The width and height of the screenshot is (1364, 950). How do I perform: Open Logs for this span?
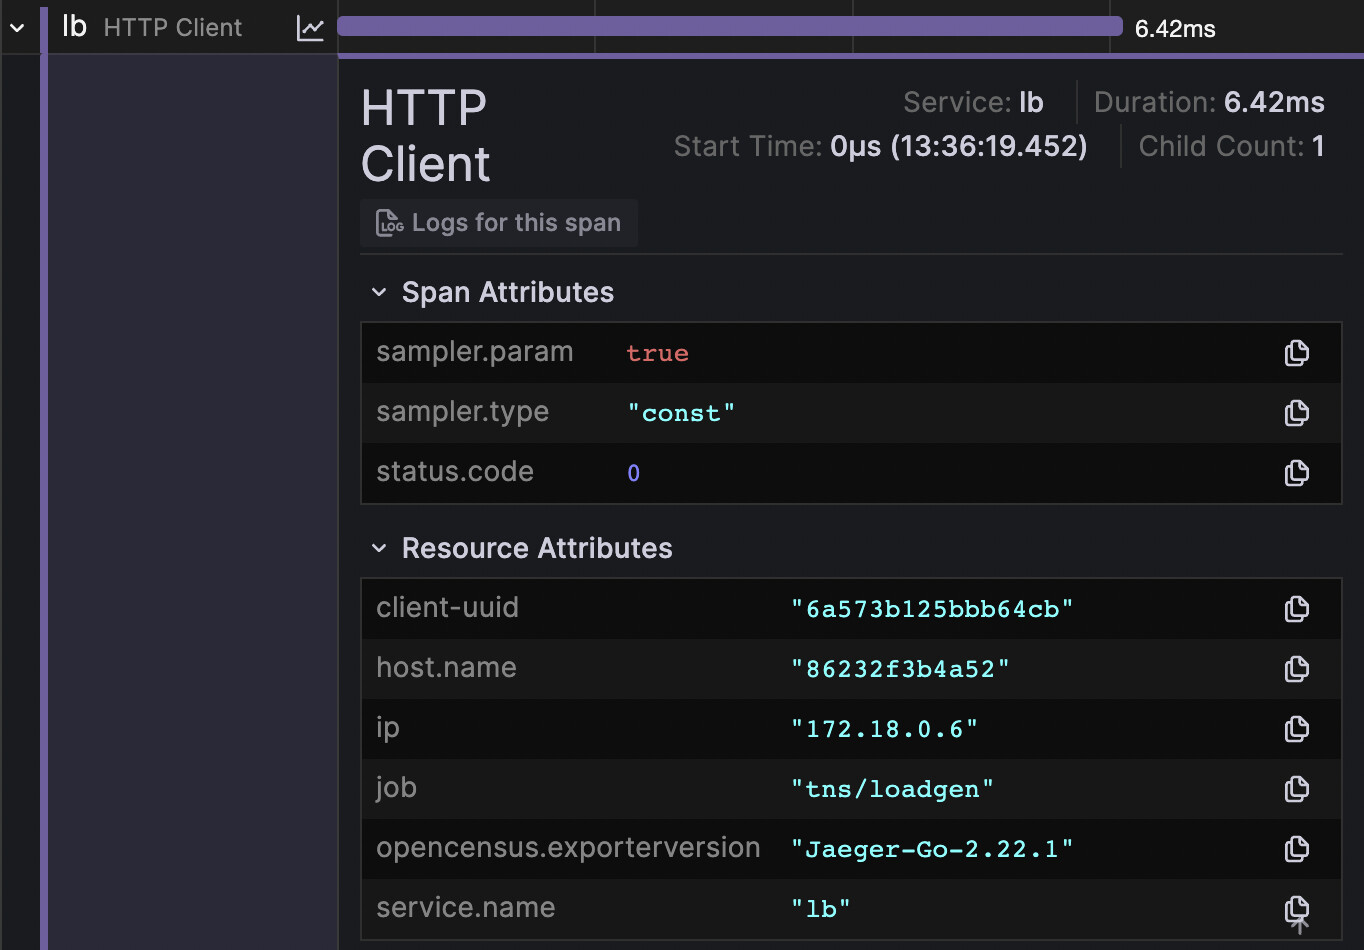(x=499, y=223)
